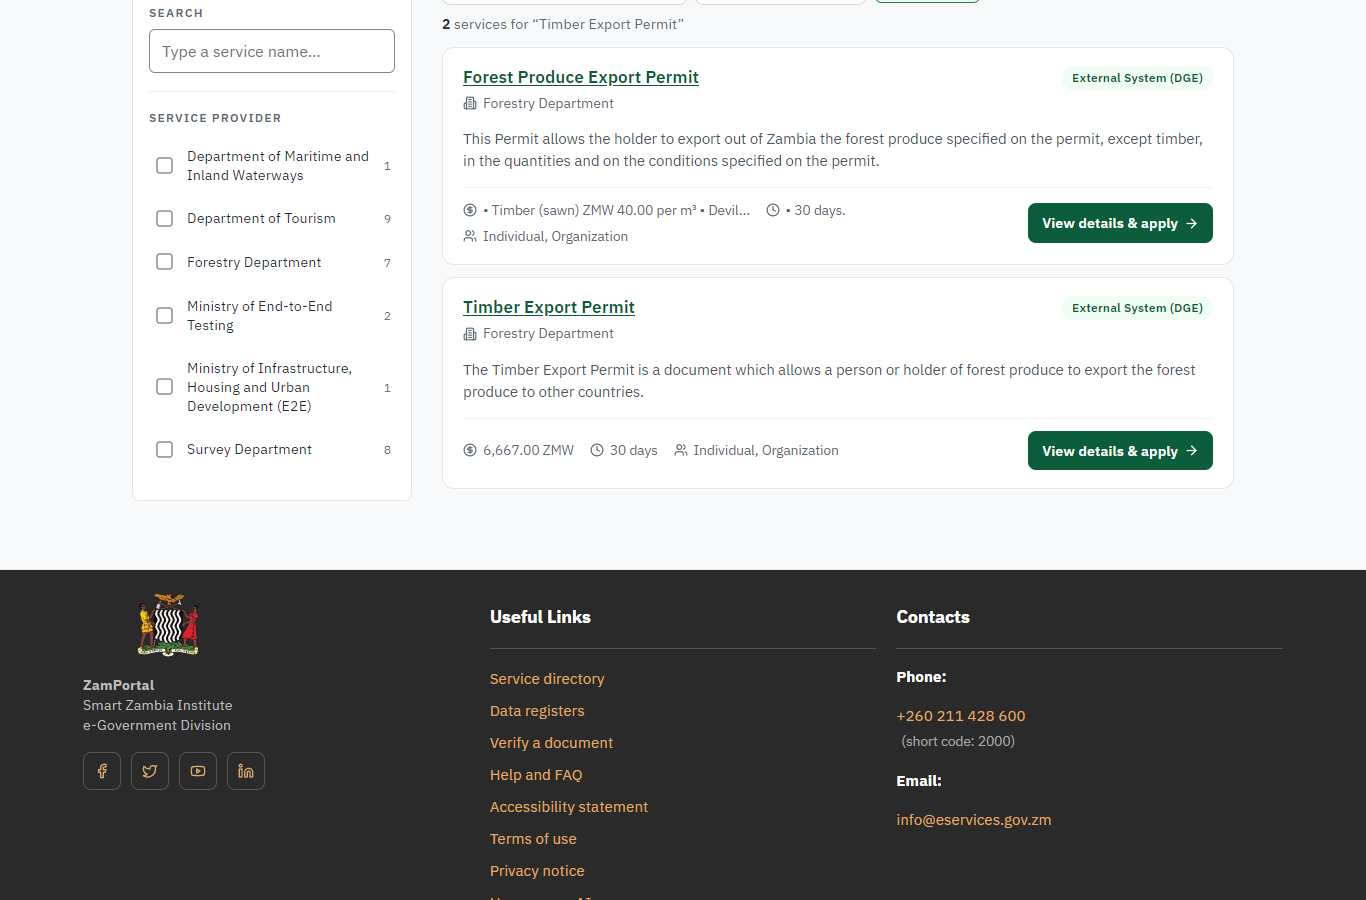Open Terms of use link
The width and height of the screenshot is (1366, 900).
click(x=533, y=839)
